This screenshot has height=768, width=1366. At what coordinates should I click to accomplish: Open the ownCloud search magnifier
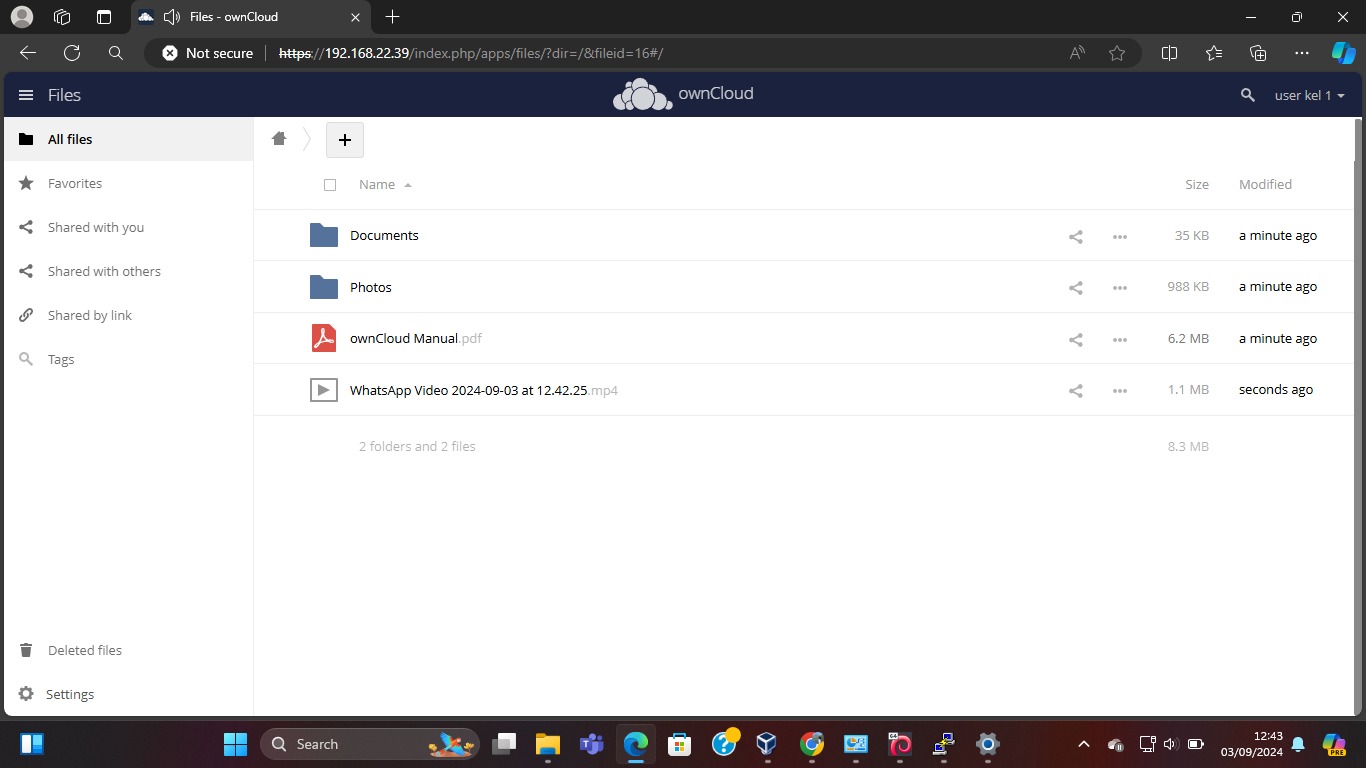(x=1247, y=95)
